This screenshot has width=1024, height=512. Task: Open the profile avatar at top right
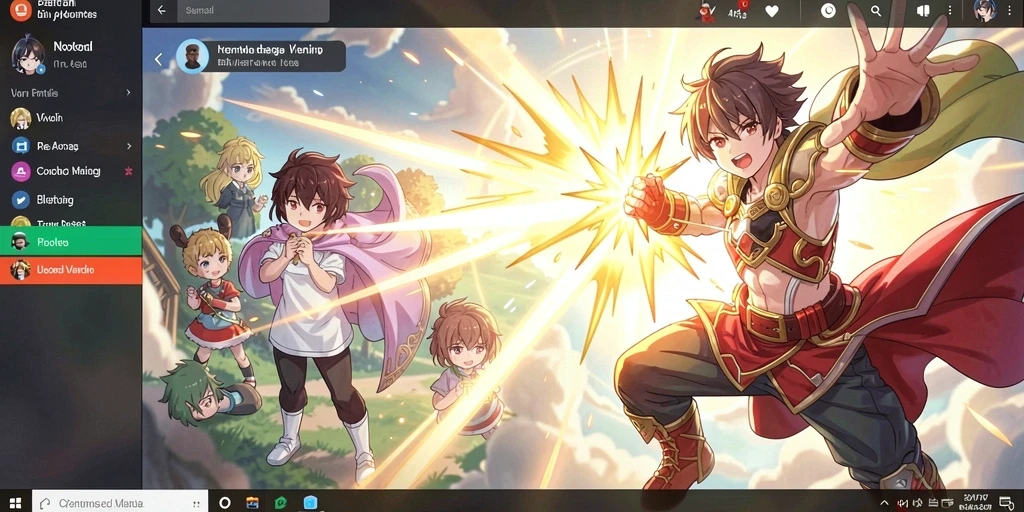pyautogui.click(x=985, y=10)
